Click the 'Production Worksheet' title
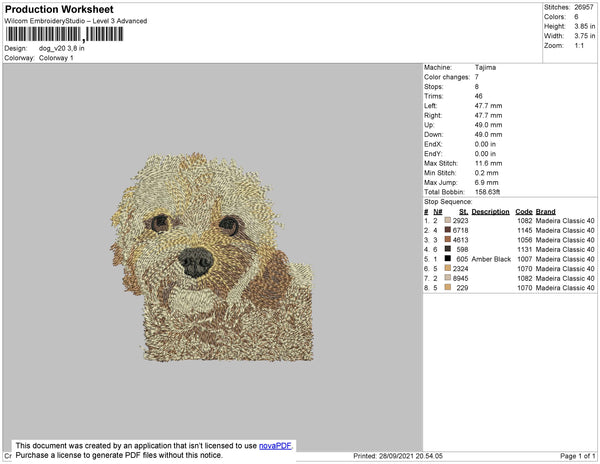The height and width of the screenshot is (464, 600). click(59, 10)
